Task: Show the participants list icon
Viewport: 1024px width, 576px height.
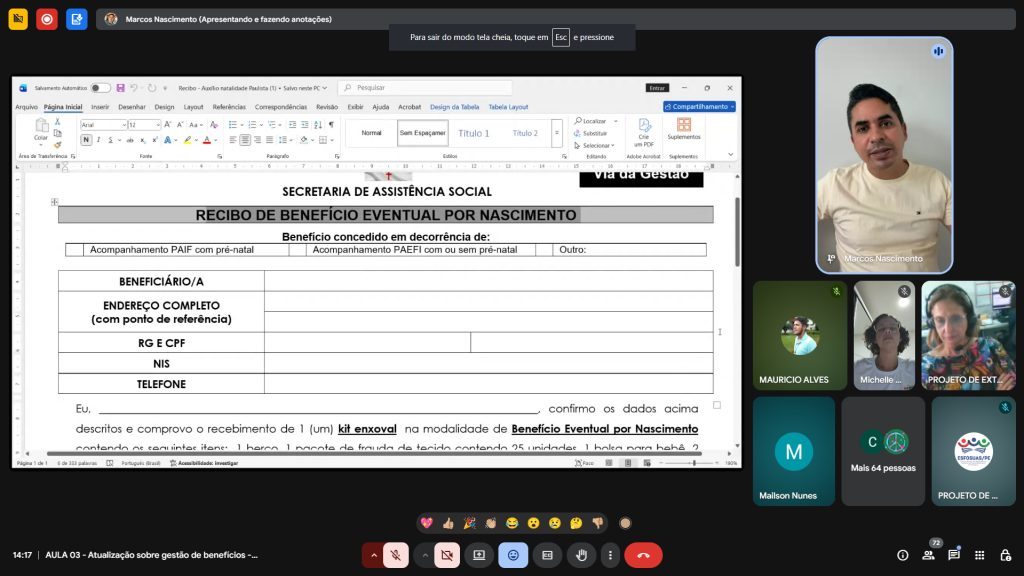Action: 928,555
